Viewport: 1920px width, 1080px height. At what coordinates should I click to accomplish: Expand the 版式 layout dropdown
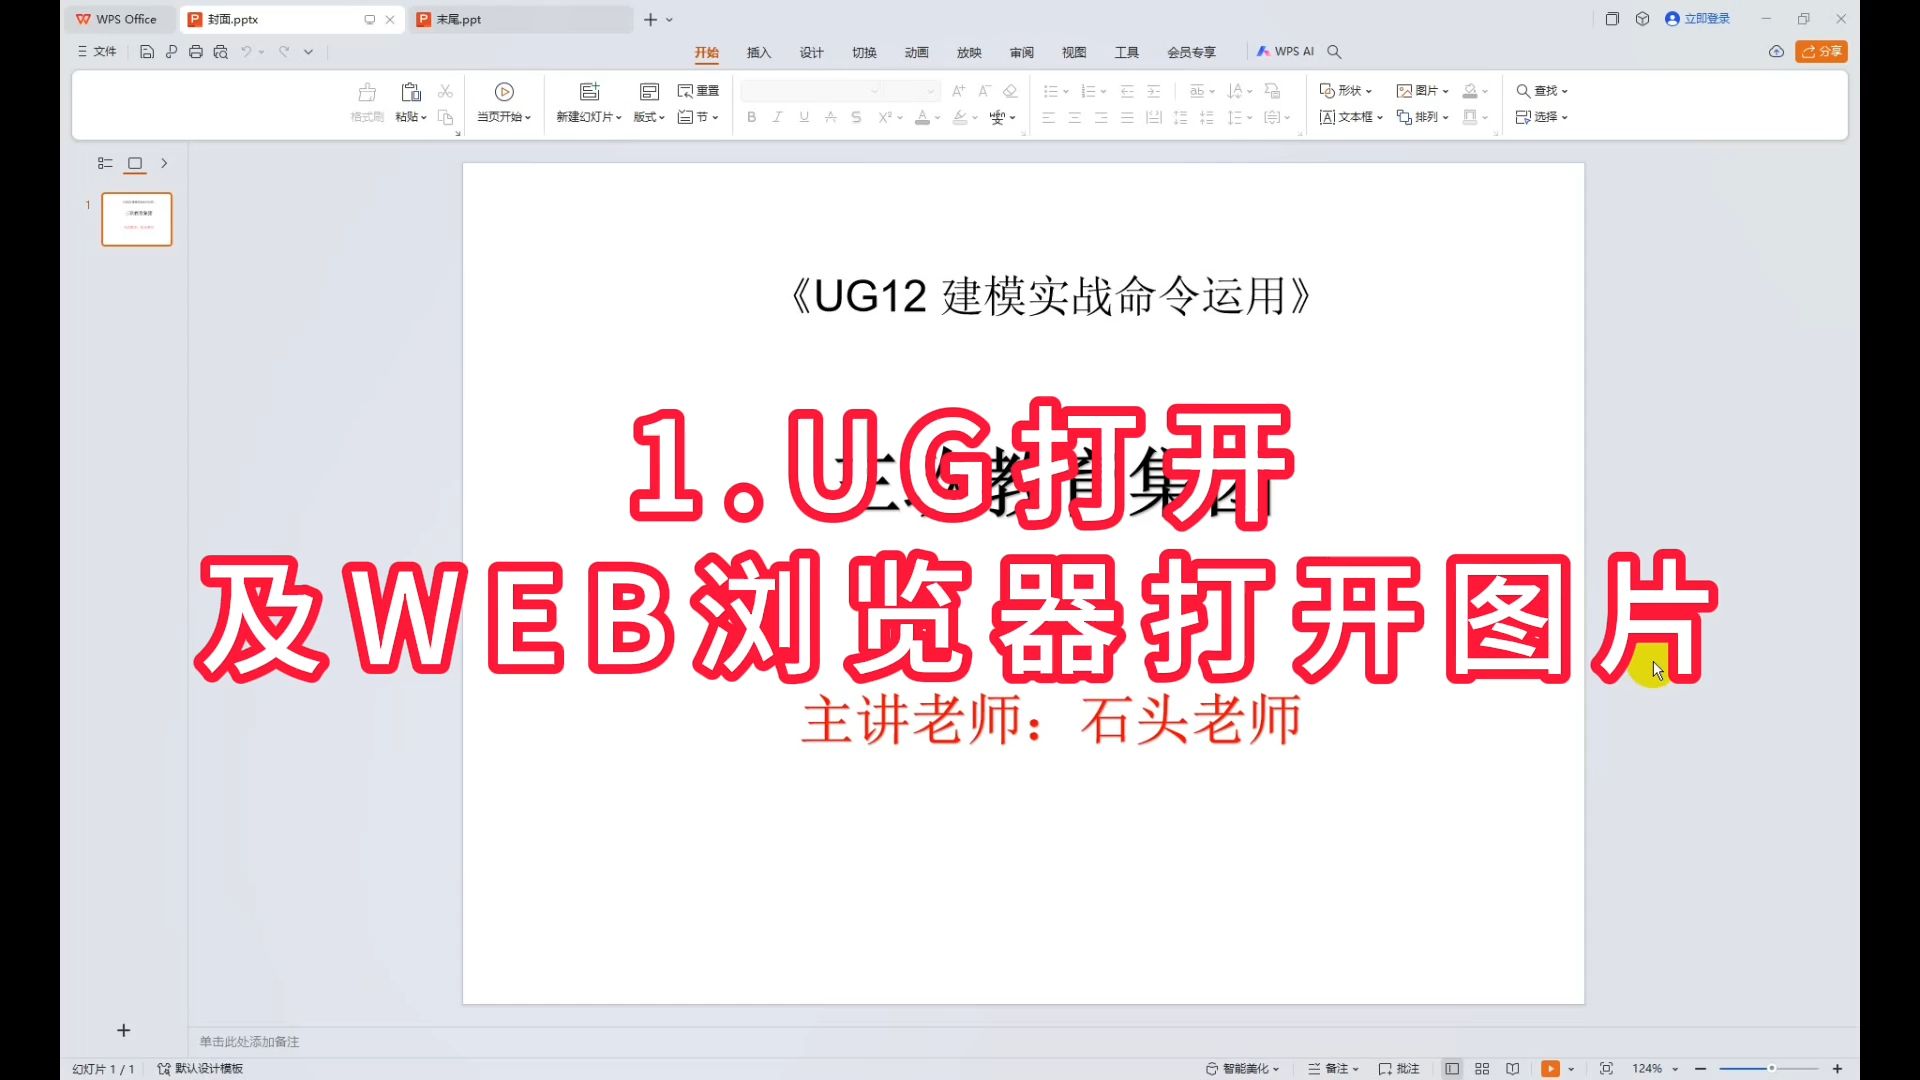(649, 117)
